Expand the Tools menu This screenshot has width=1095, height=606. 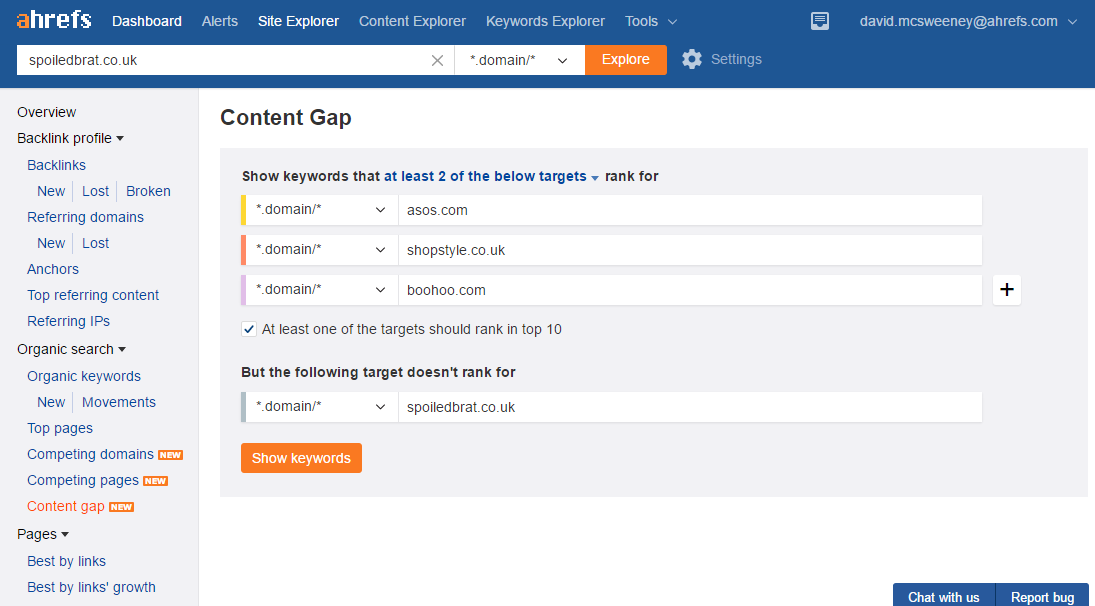tap(651, 21)
